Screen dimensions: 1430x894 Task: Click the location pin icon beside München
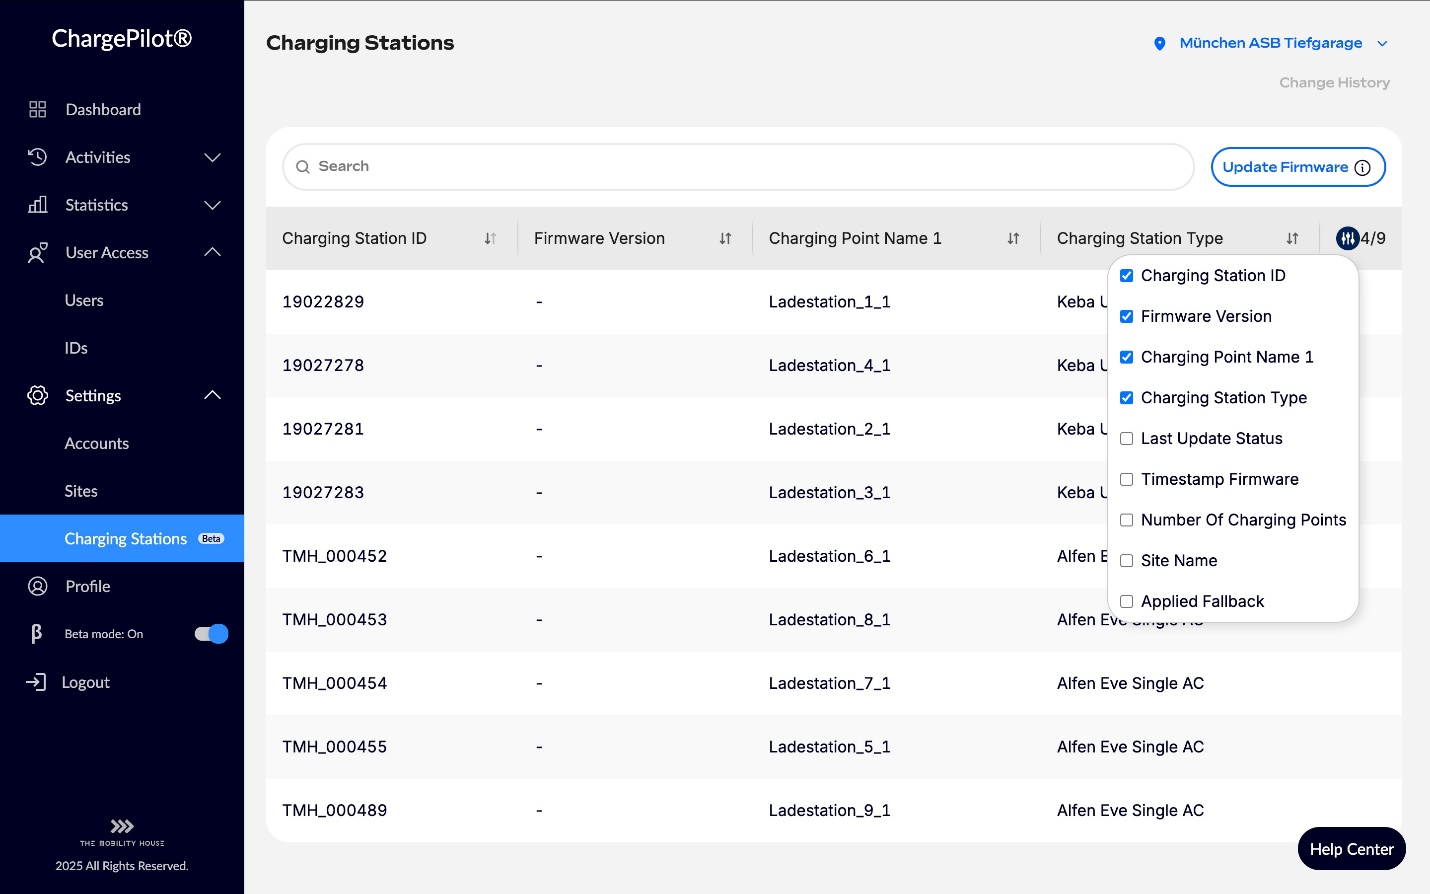(x=1160, y=43)
